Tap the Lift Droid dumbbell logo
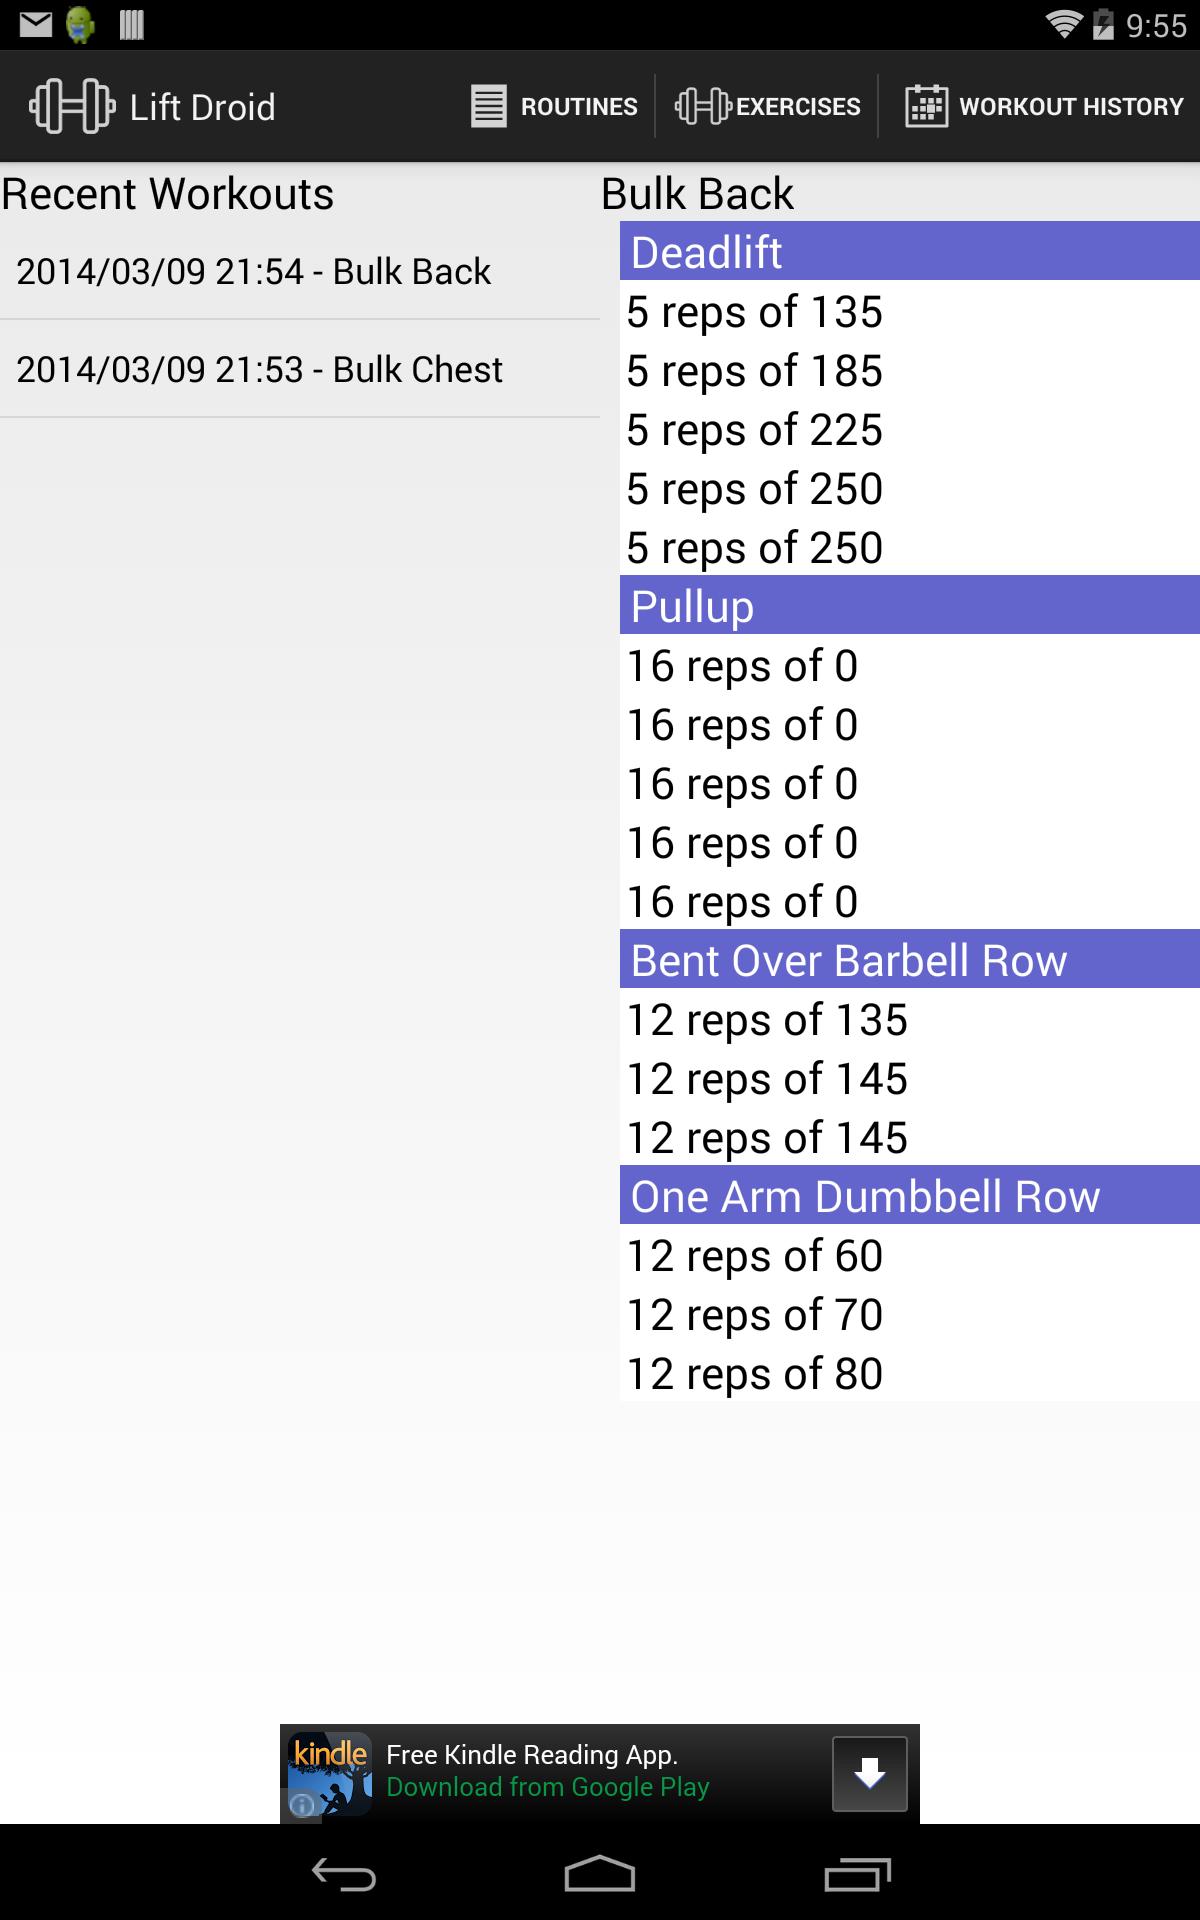This screenshot has width=1200, height=1920. click(72, 106)
